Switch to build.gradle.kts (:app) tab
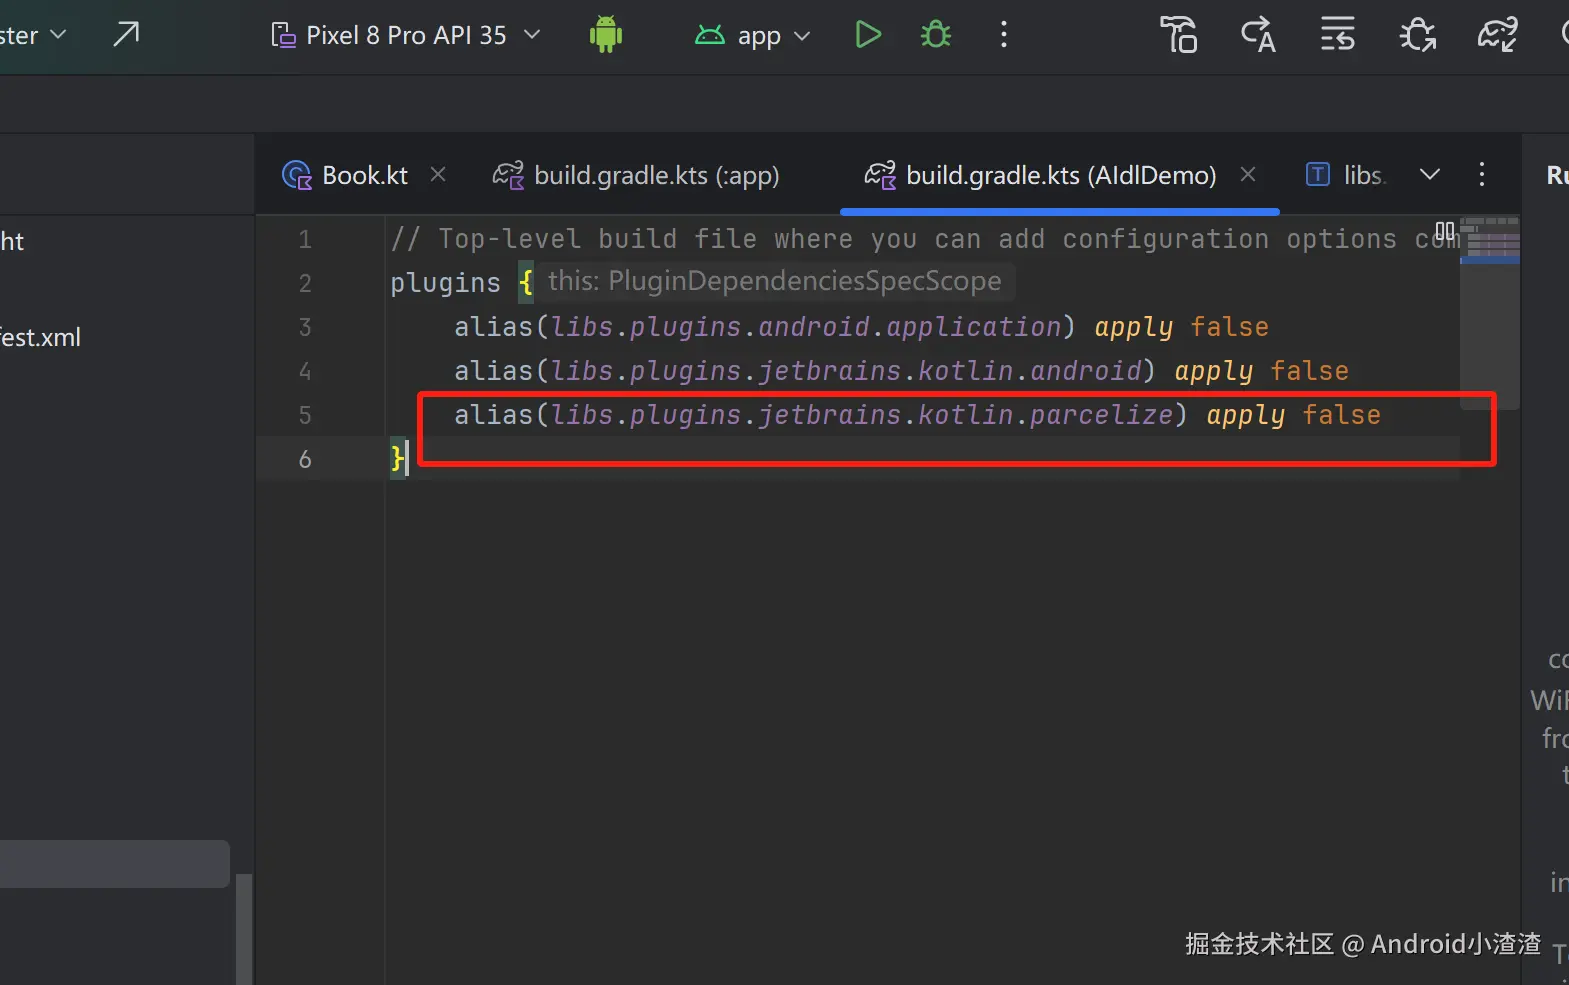1569x985 pixels. coord(636,175)
